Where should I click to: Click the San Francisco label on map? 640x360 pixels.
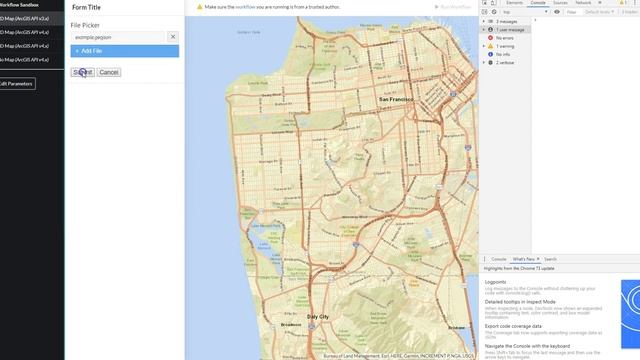pos(396,99)
